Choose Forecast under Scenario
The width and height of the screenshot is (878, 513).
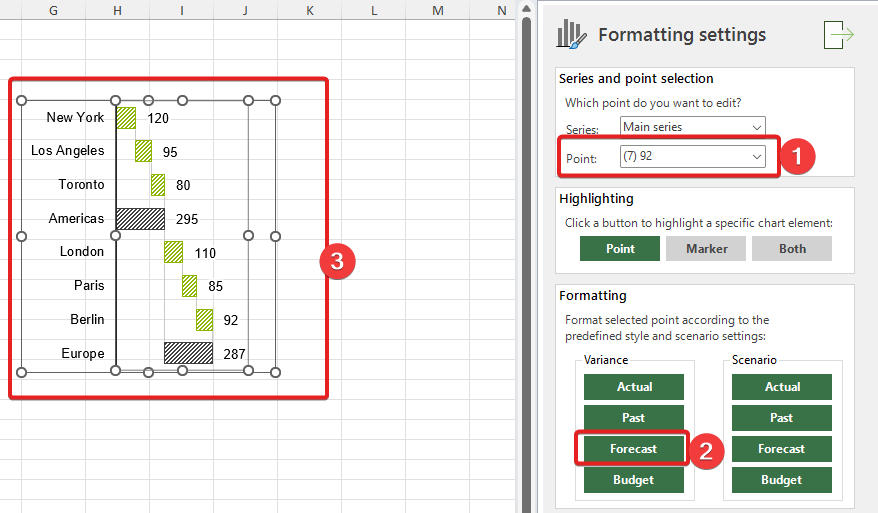[782, 449]
